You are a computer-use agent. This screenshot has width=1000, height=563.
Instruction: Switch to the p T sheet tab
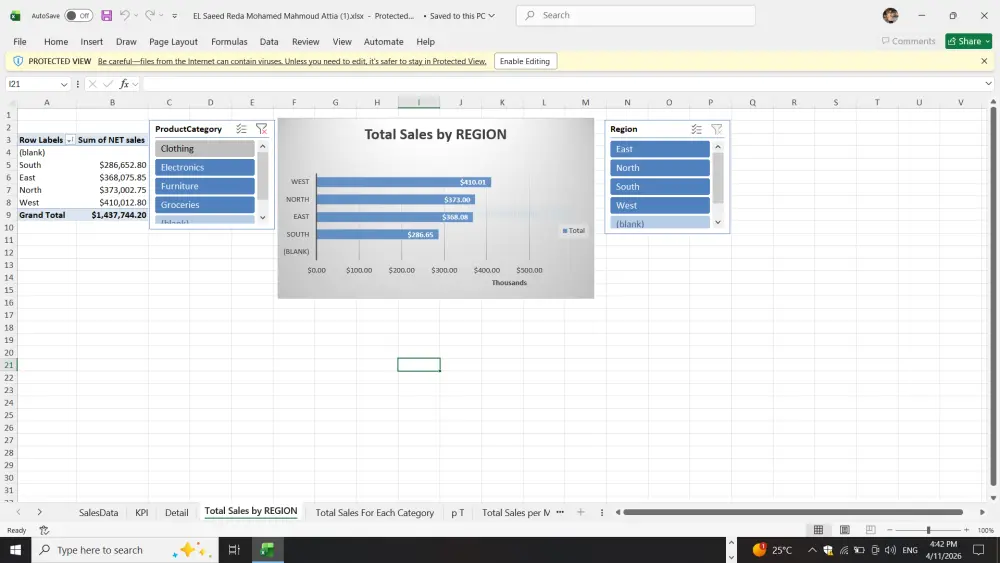458,513
